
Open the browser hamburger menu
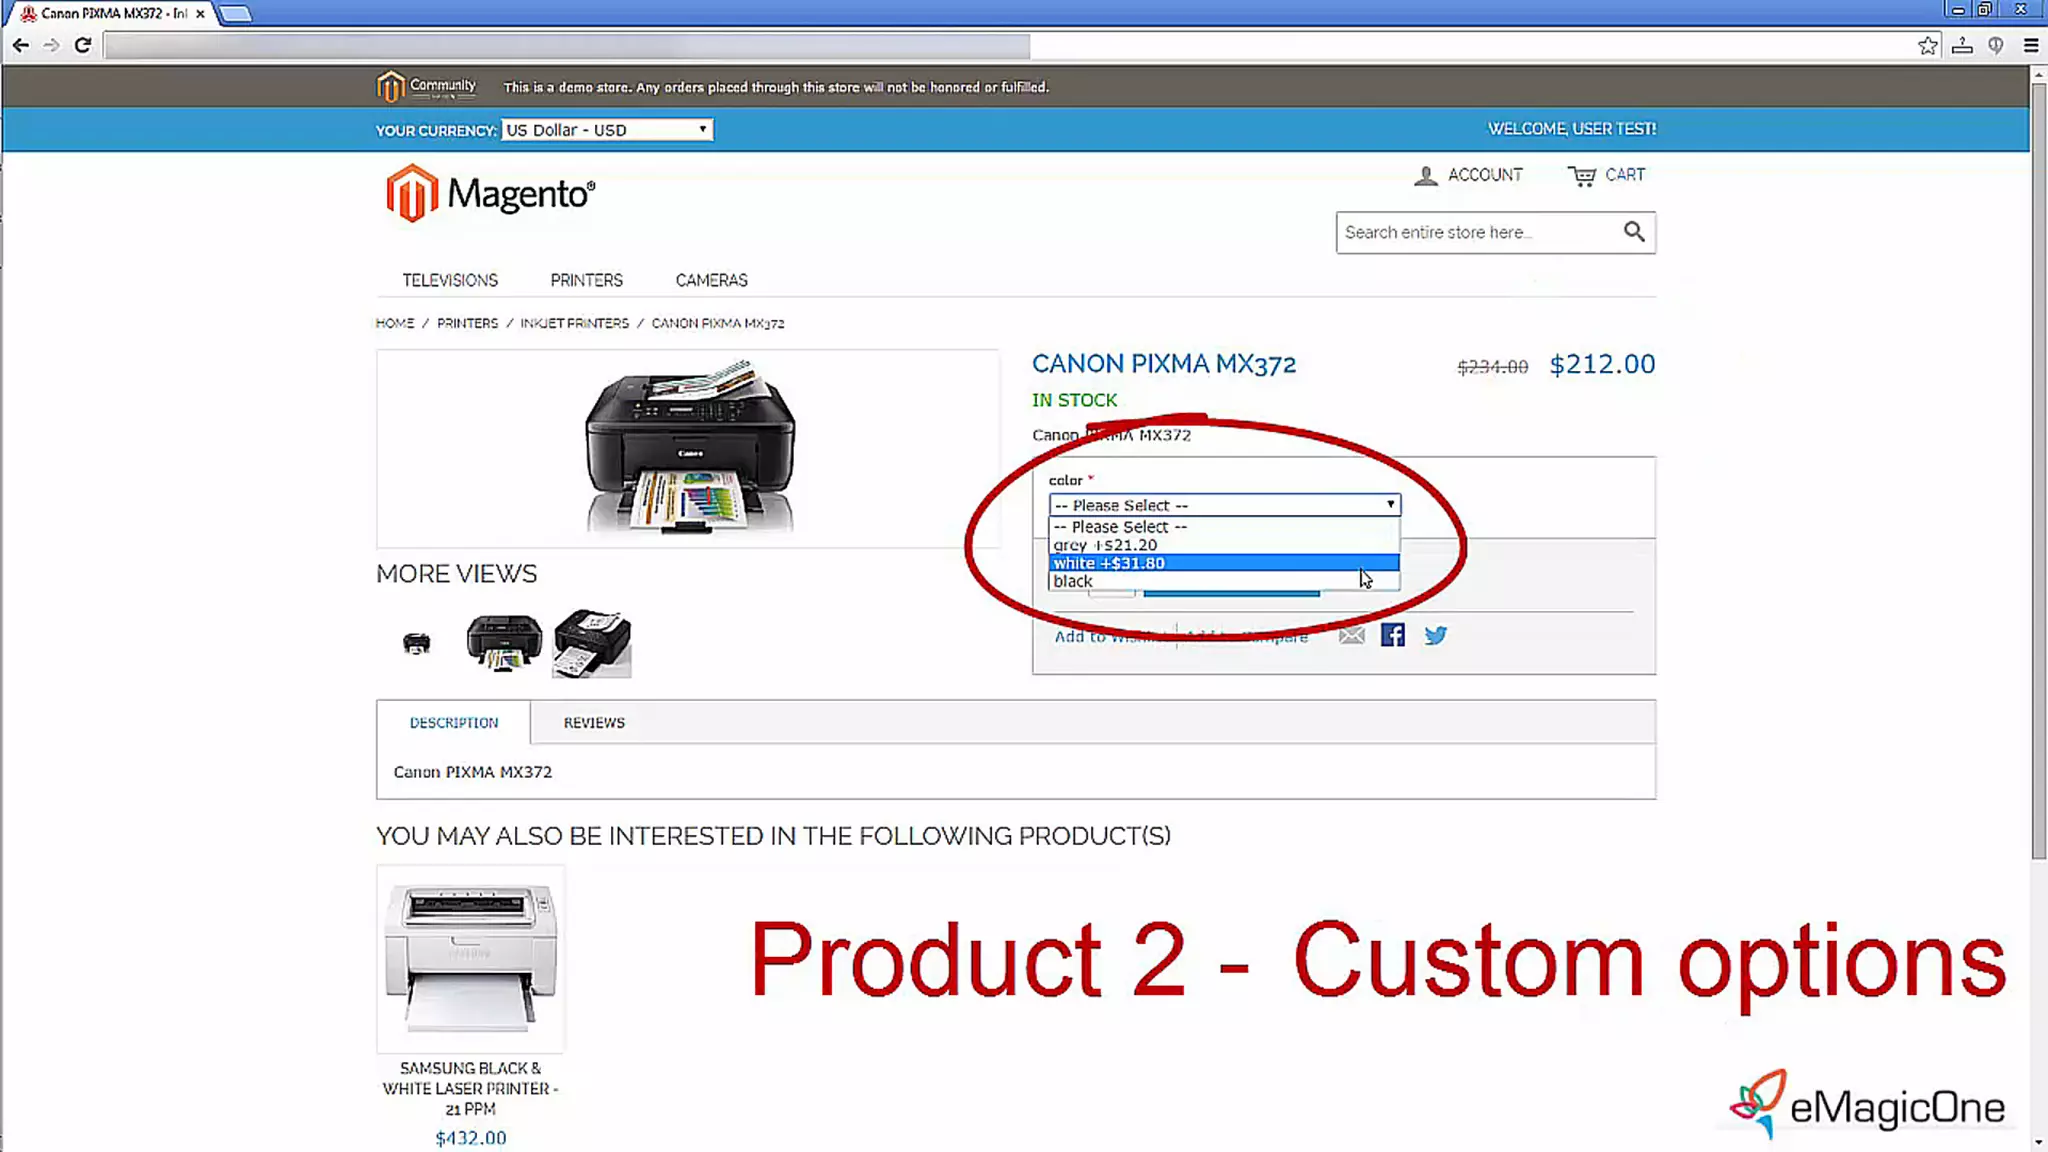click(2030, 45)
